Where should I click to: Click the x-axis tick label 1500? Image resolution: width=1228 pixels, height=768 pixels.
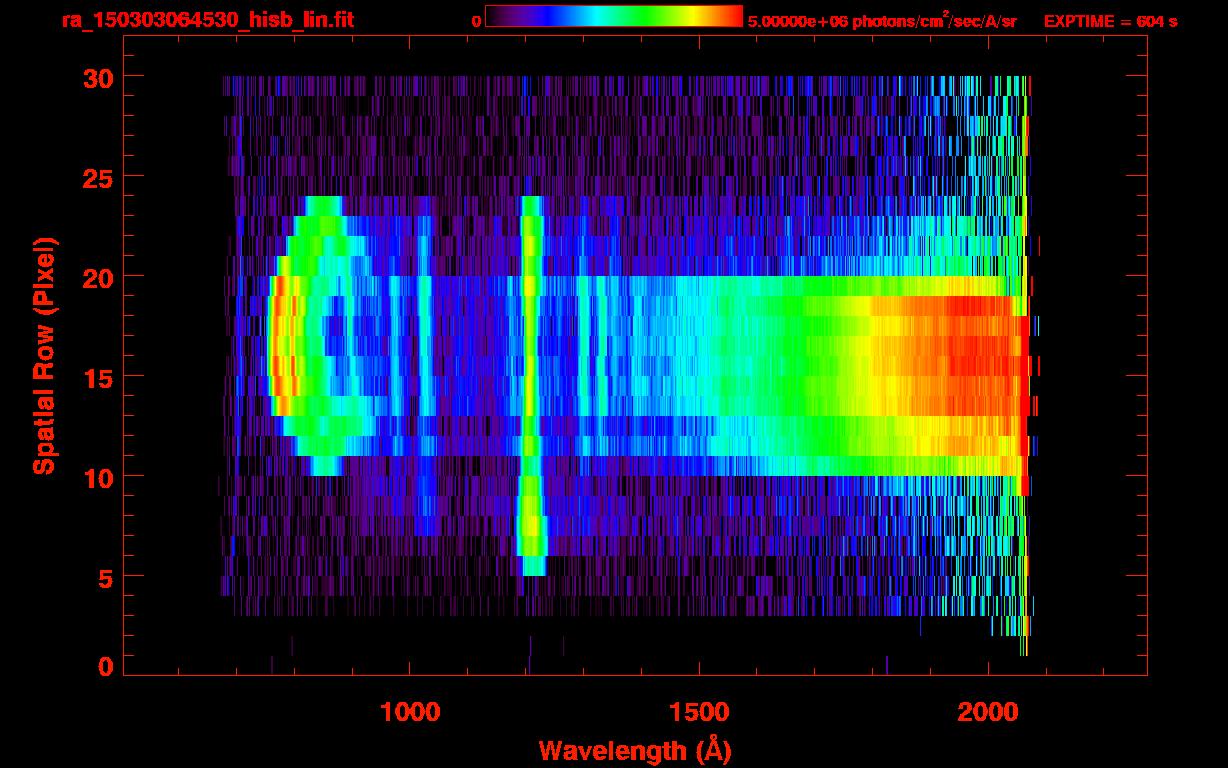tap(698, 712)
